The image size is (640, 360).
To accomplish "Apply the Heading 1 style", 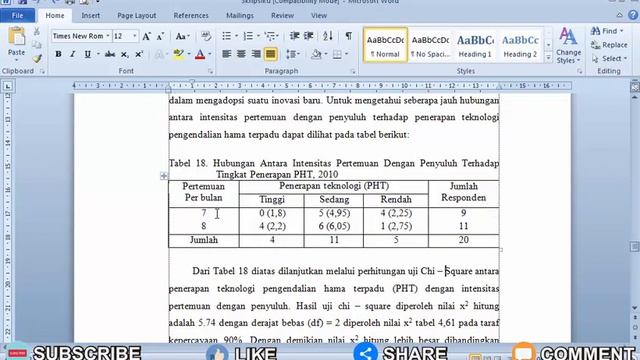I will [475, 45].
